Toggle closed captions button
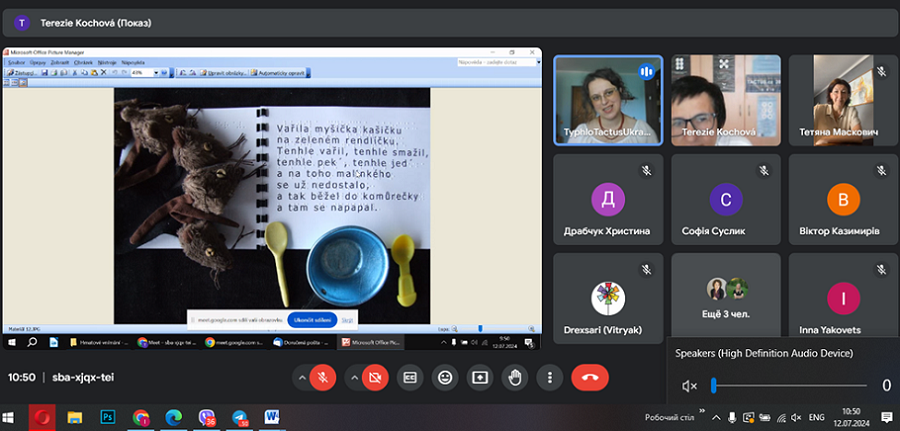Image resolution: width=900 pixels, height=431 pixels. tap(410, 378)
